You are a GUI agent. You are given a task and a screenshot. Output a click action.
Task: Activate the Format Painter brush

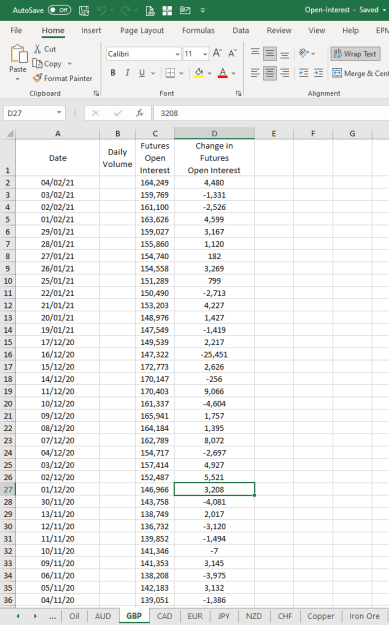pos(63,78)
